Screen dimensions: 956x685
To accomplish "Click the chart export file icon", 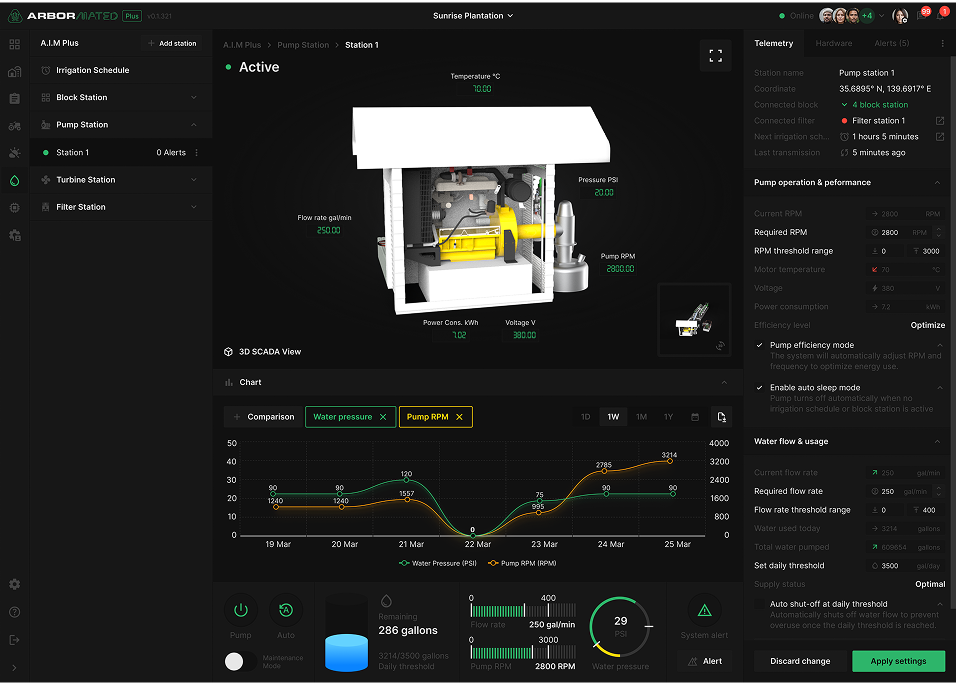I will 721,417.
